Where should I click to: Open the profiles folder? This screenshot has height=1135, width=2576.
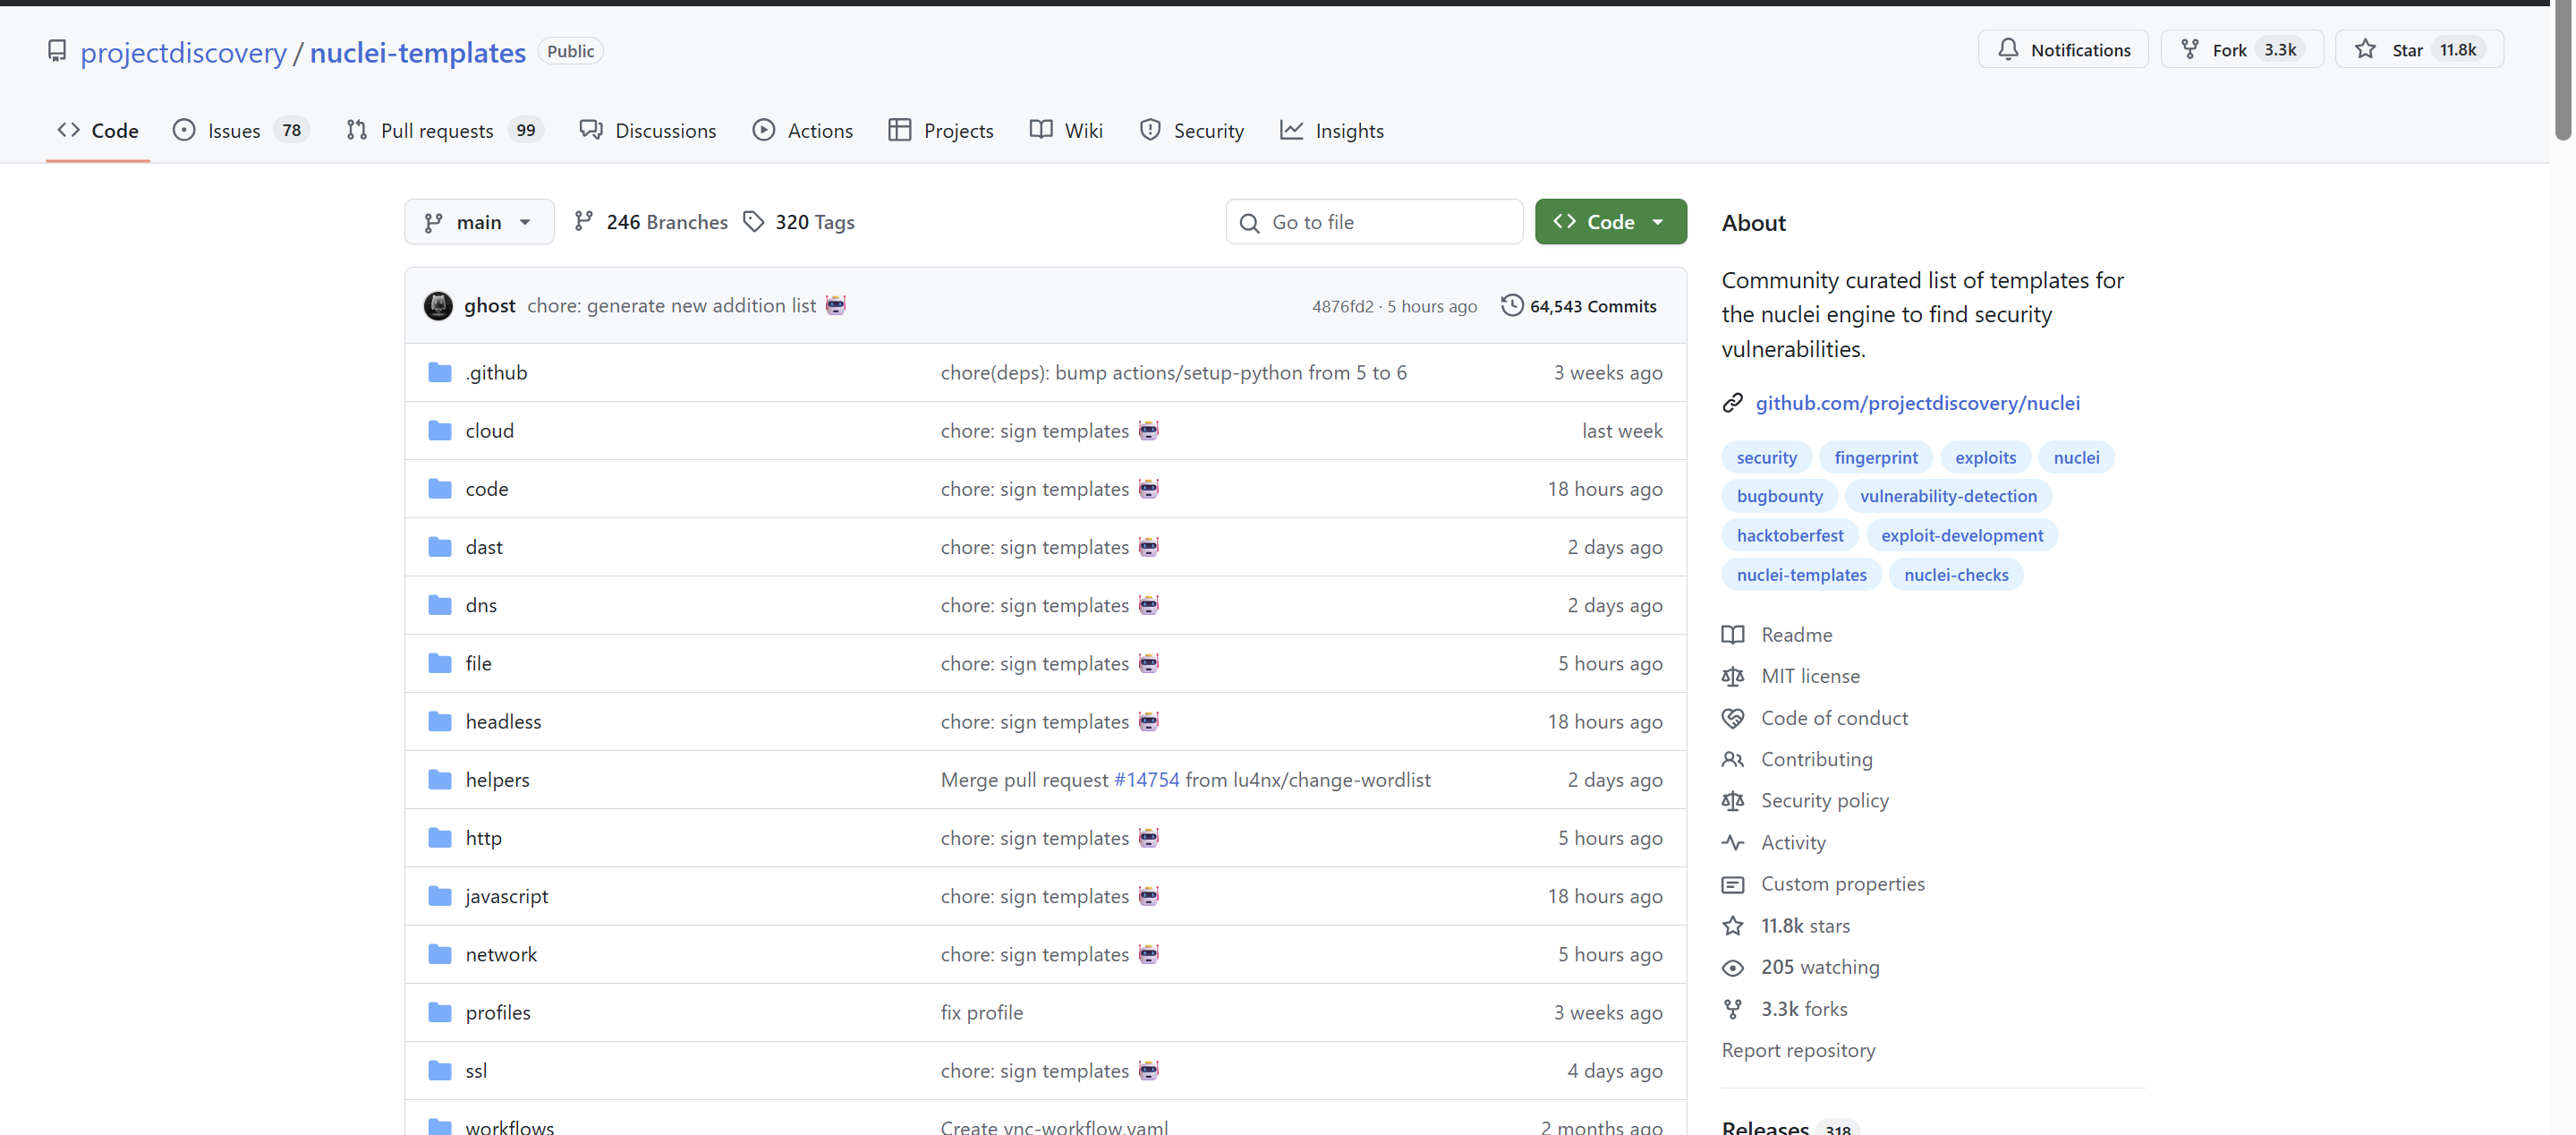(x=498, y=1013)
